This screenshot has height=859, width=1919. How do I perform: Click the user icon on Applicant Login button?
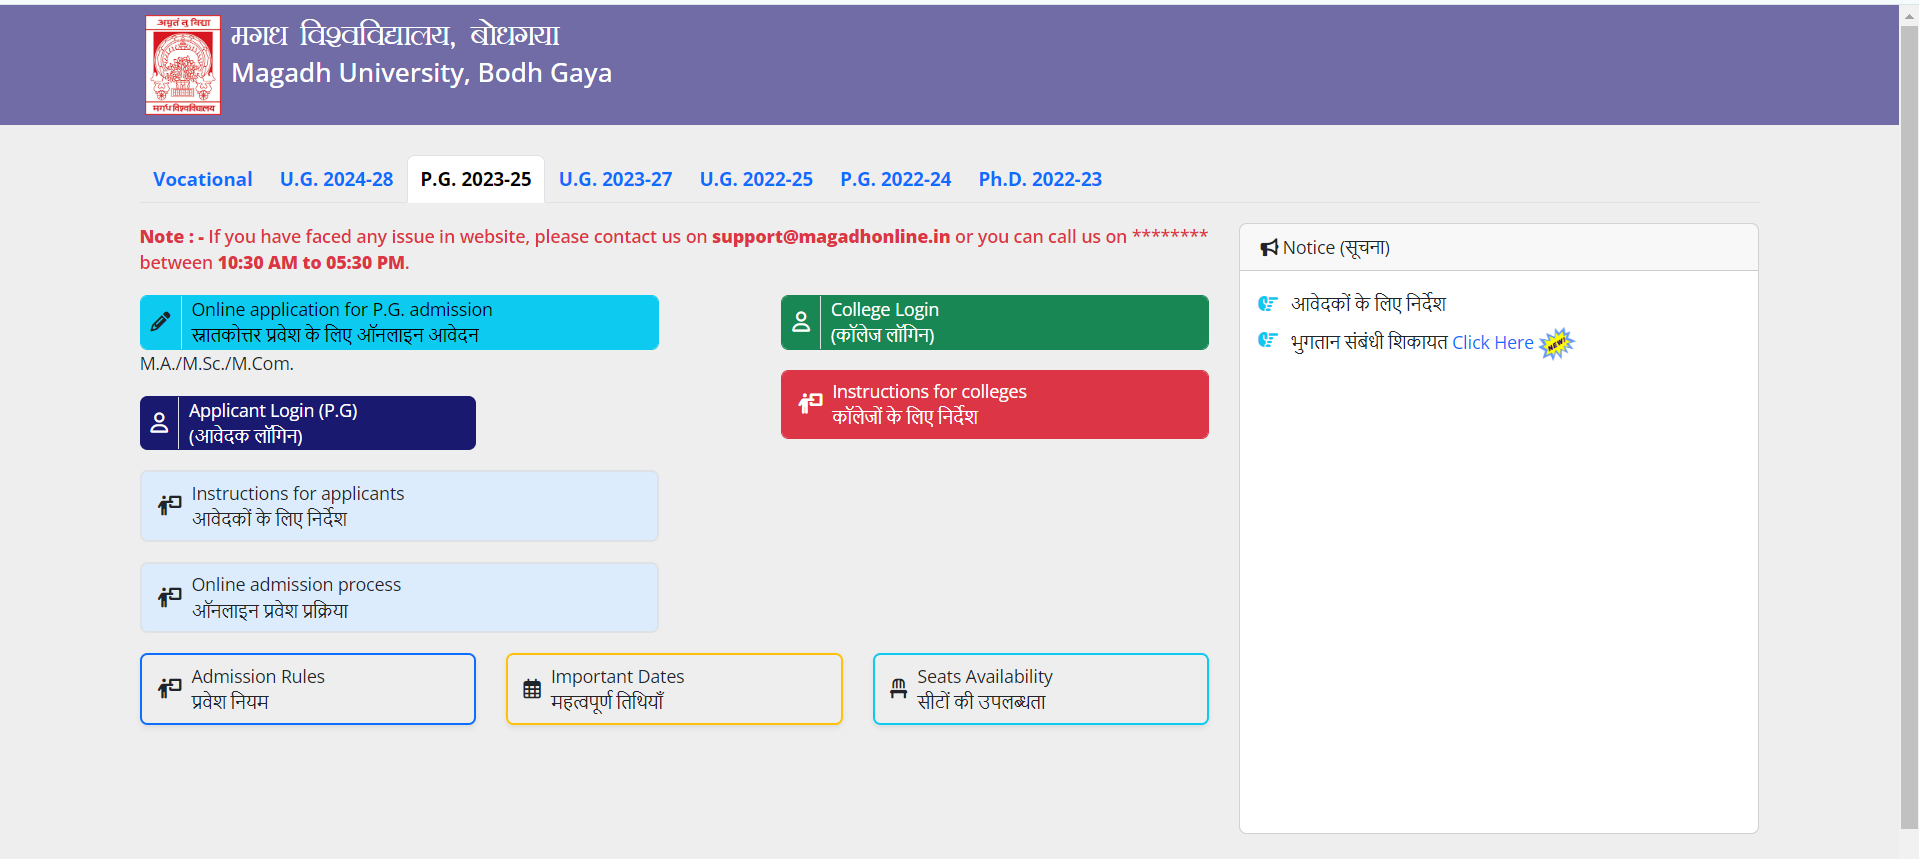159,423
